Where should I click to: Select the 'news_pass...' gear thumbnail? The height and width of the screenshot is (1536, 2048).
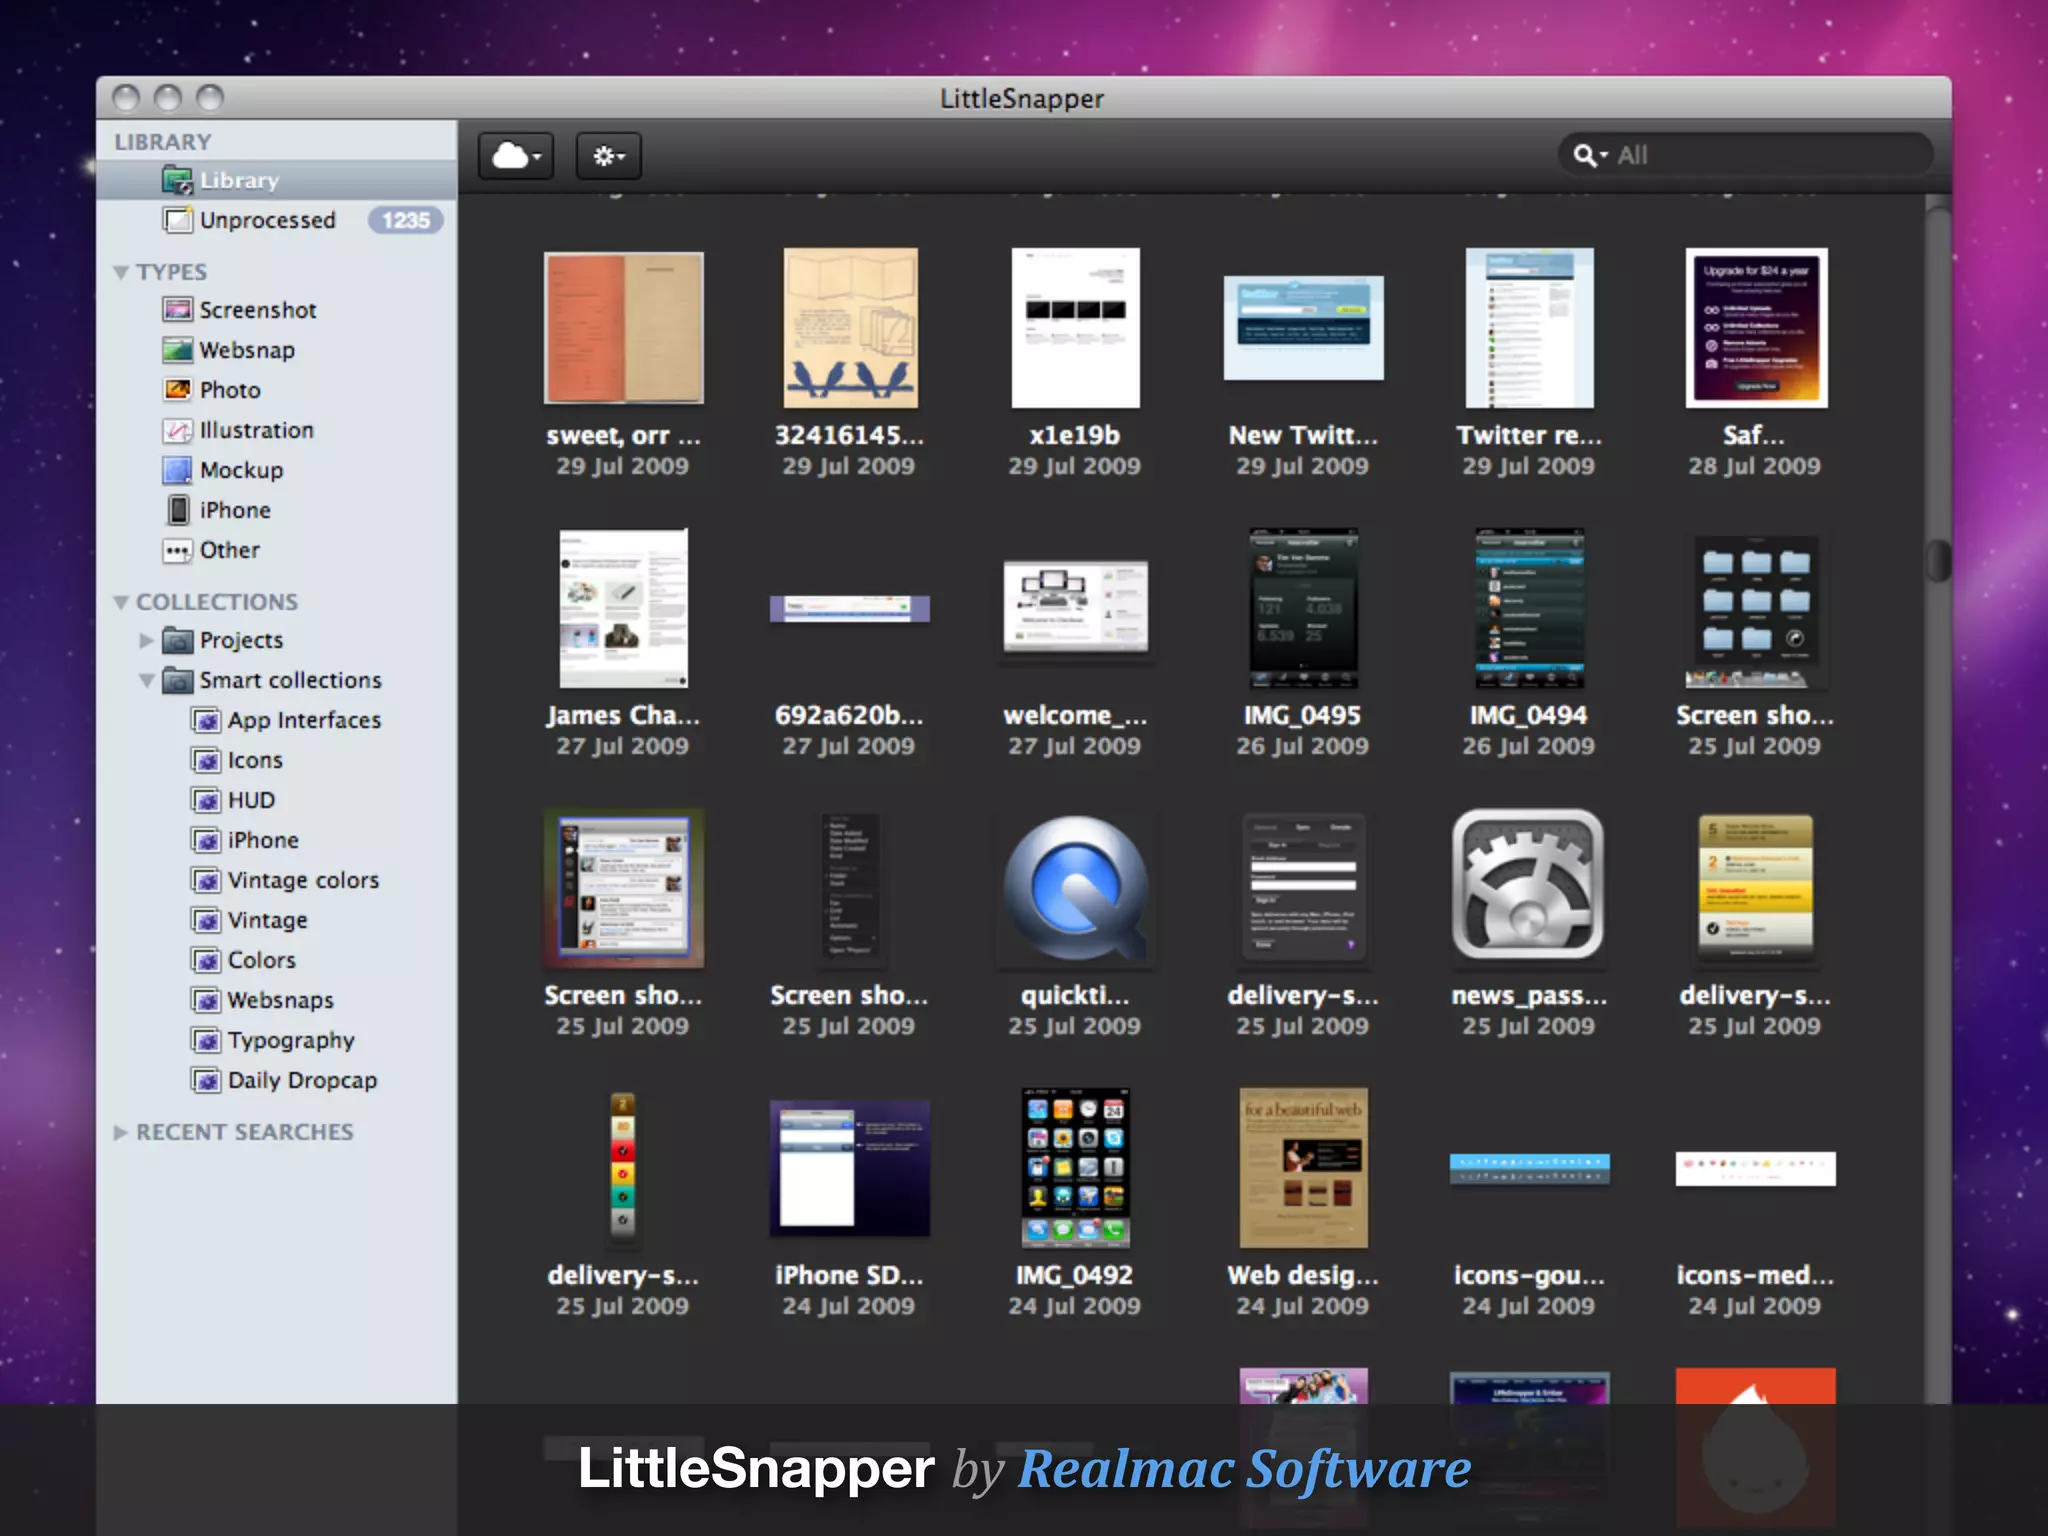click(x=1529, y=886)
